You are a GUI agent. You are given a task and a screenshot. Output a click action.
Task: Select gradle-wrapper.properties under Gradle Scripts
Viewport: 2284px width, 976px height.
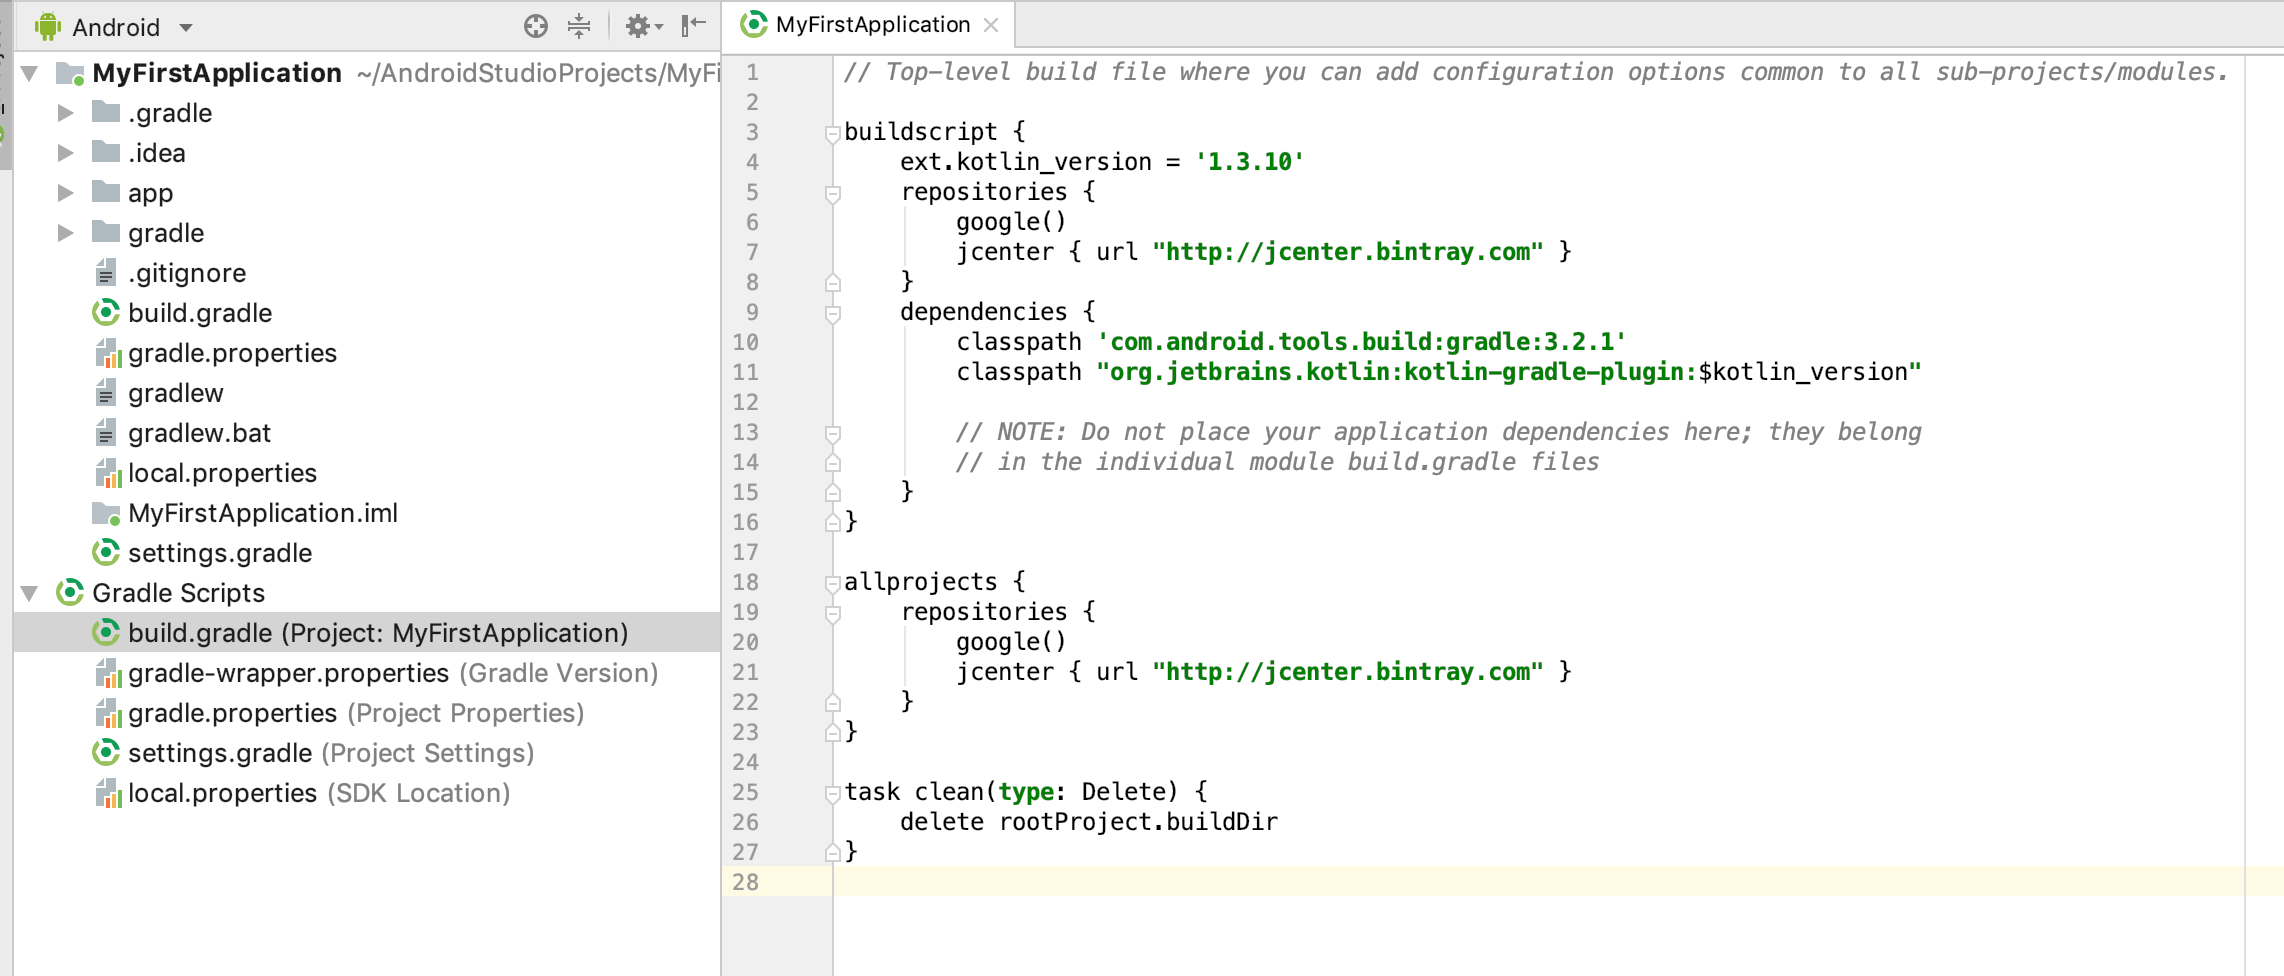(290, 673)
